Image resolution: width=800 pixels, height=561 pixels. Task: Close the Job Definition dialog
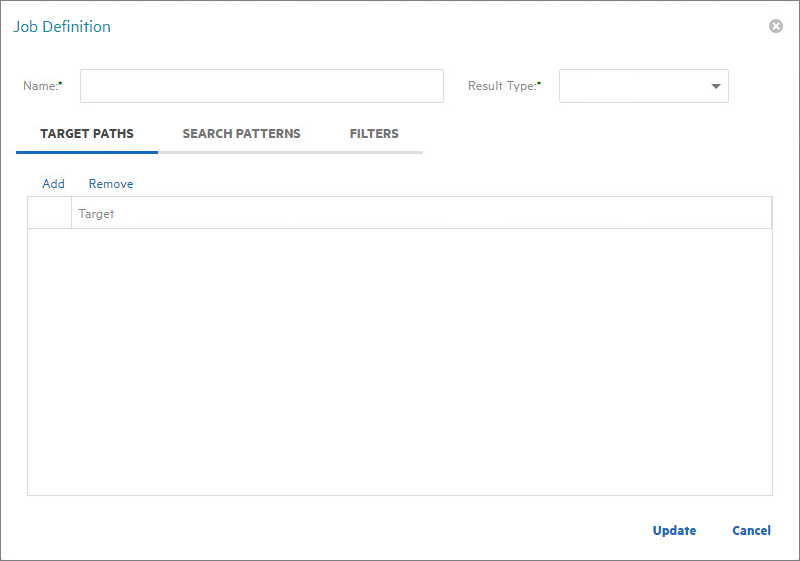click(x=775, y=26)
